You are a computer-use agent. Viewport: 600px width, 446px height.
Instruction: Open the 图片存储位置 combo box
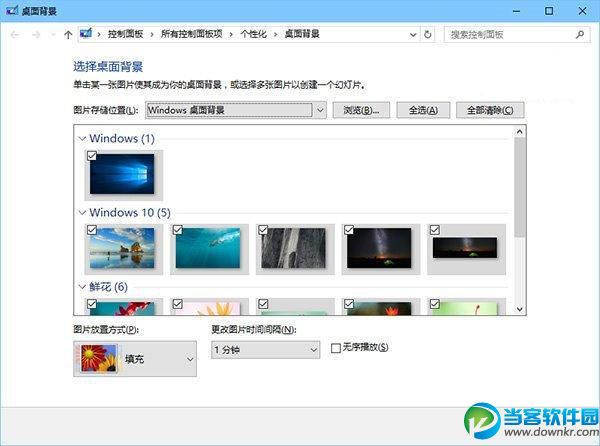point(236,110)
